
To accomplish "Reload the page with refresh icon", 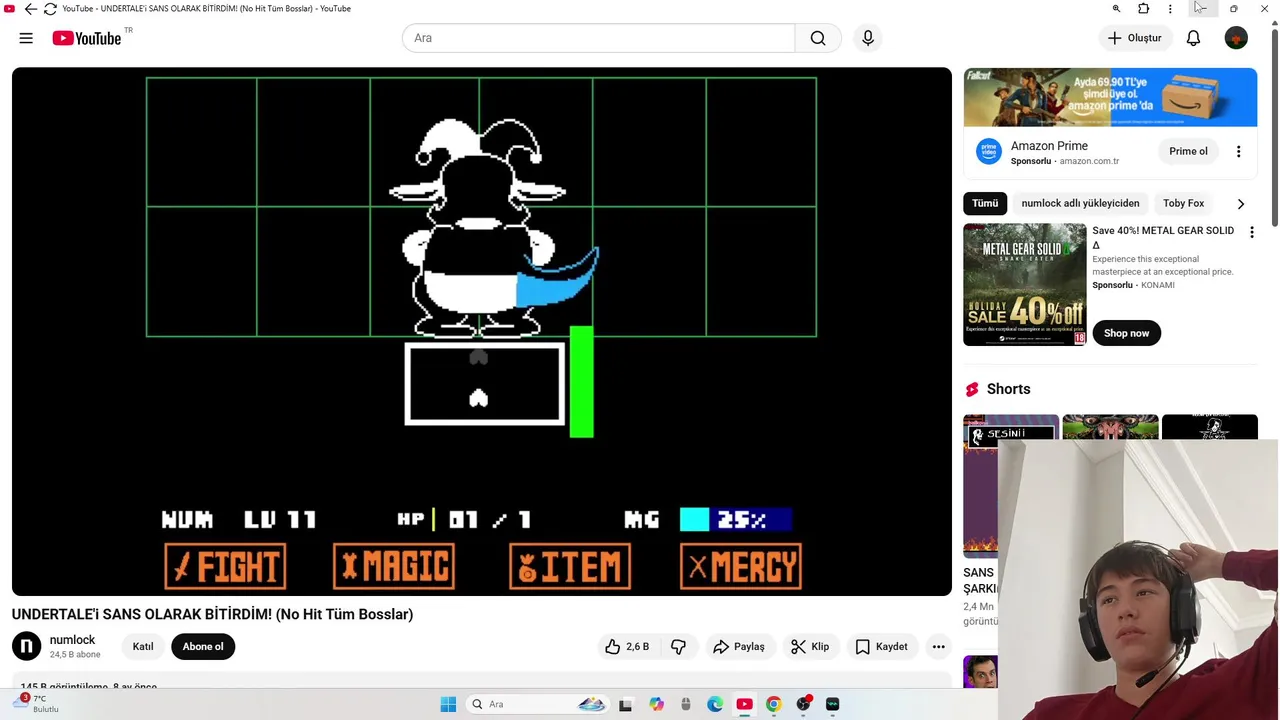I will [50, 9].
